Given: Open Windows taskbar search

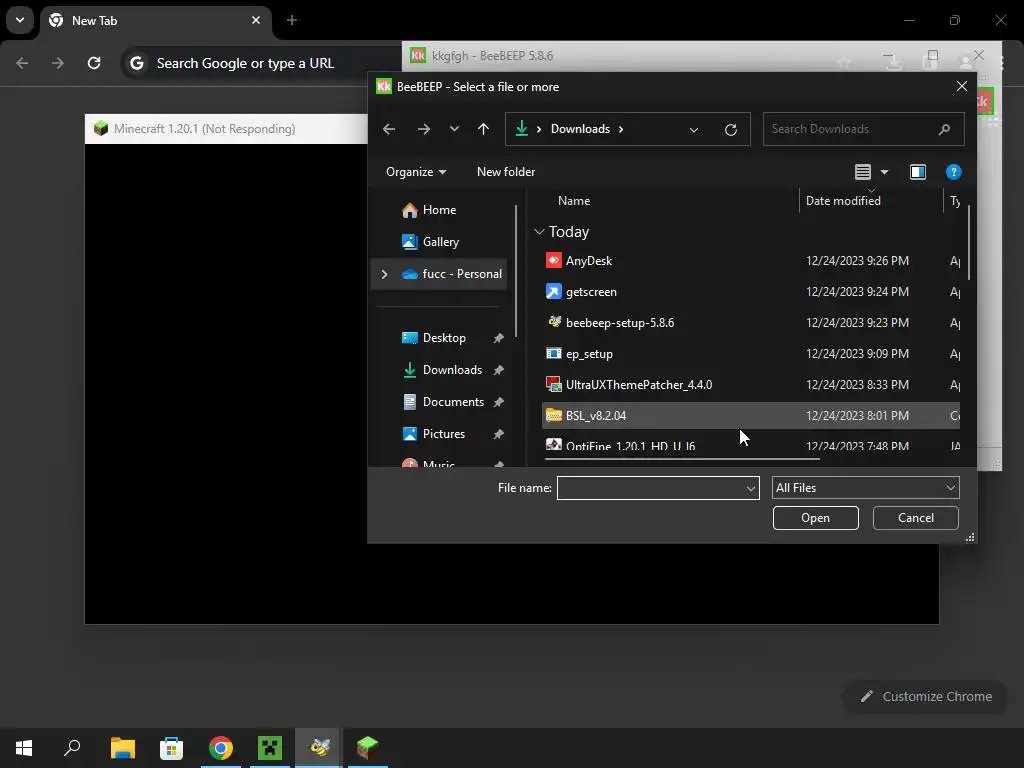Looking at the screenshot, I should point(72,748).
